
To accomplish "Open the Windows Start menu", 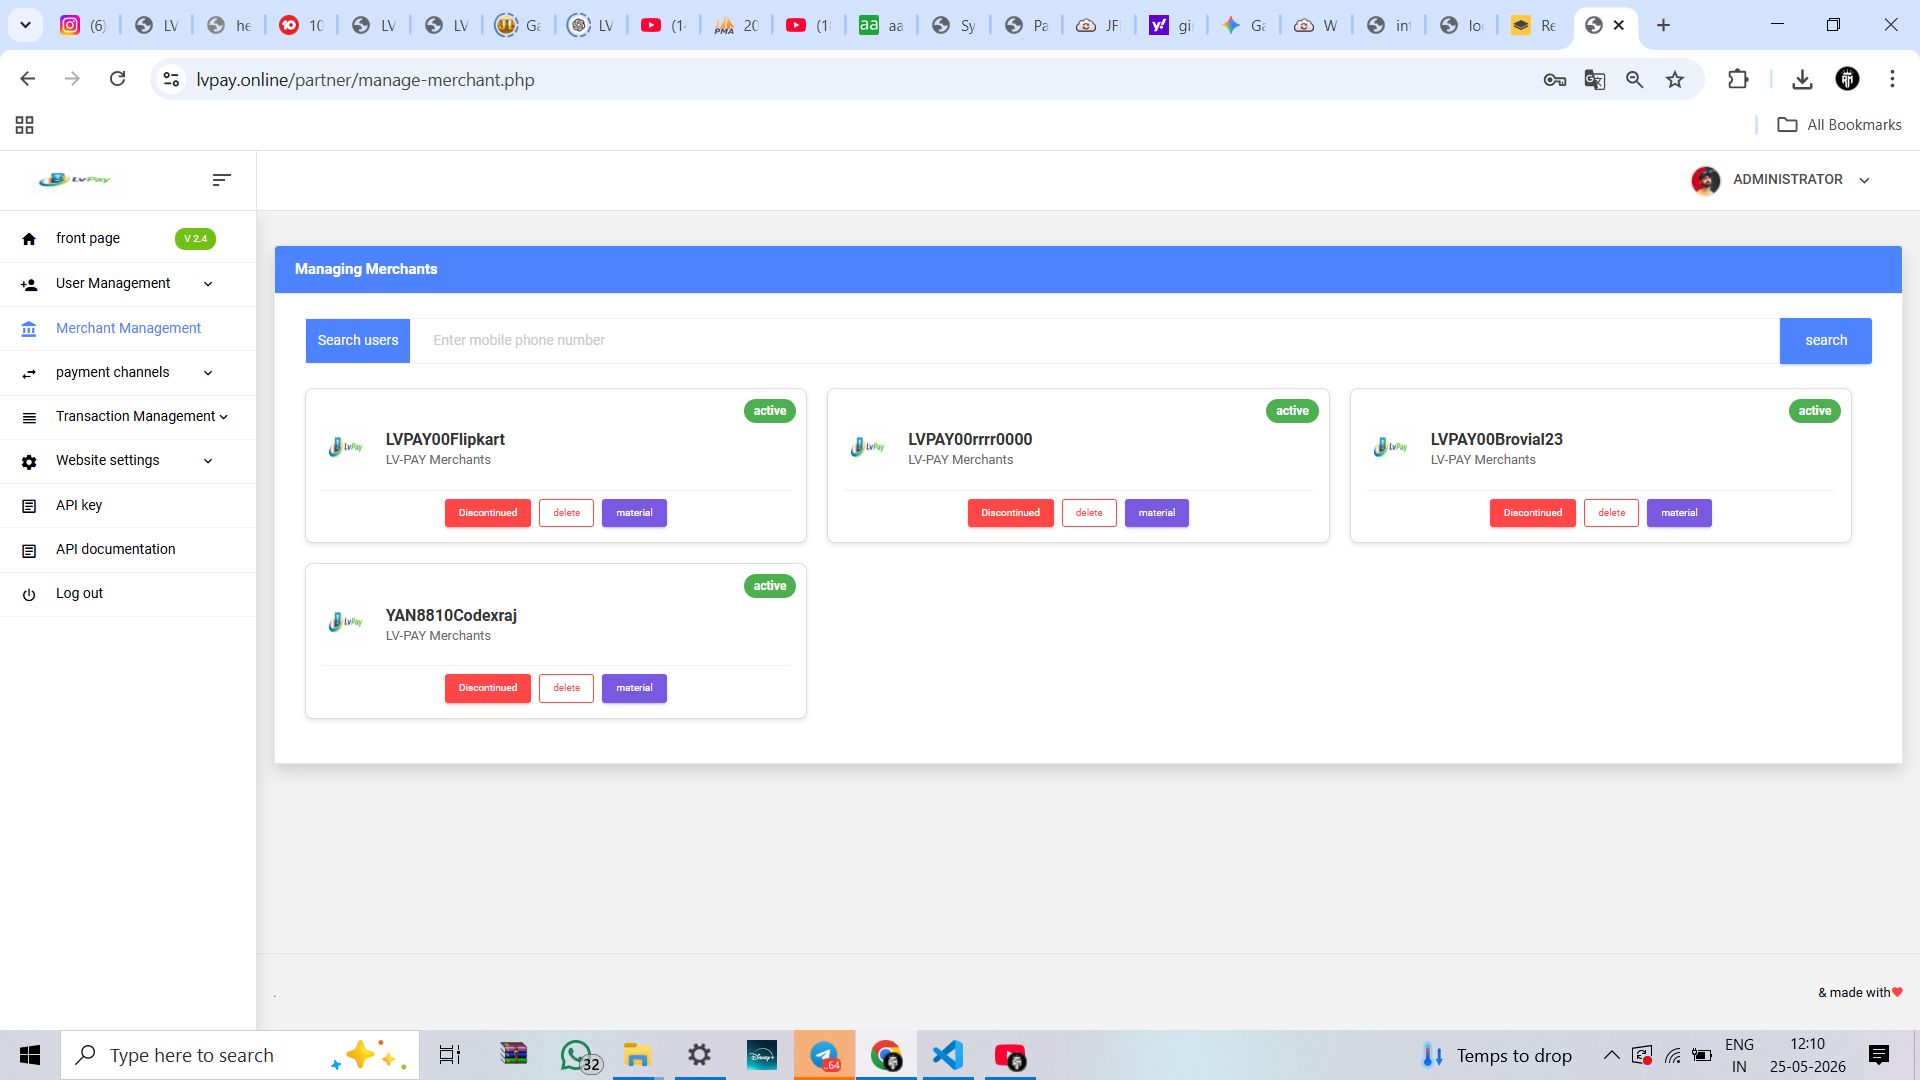I will point(30,1056).
